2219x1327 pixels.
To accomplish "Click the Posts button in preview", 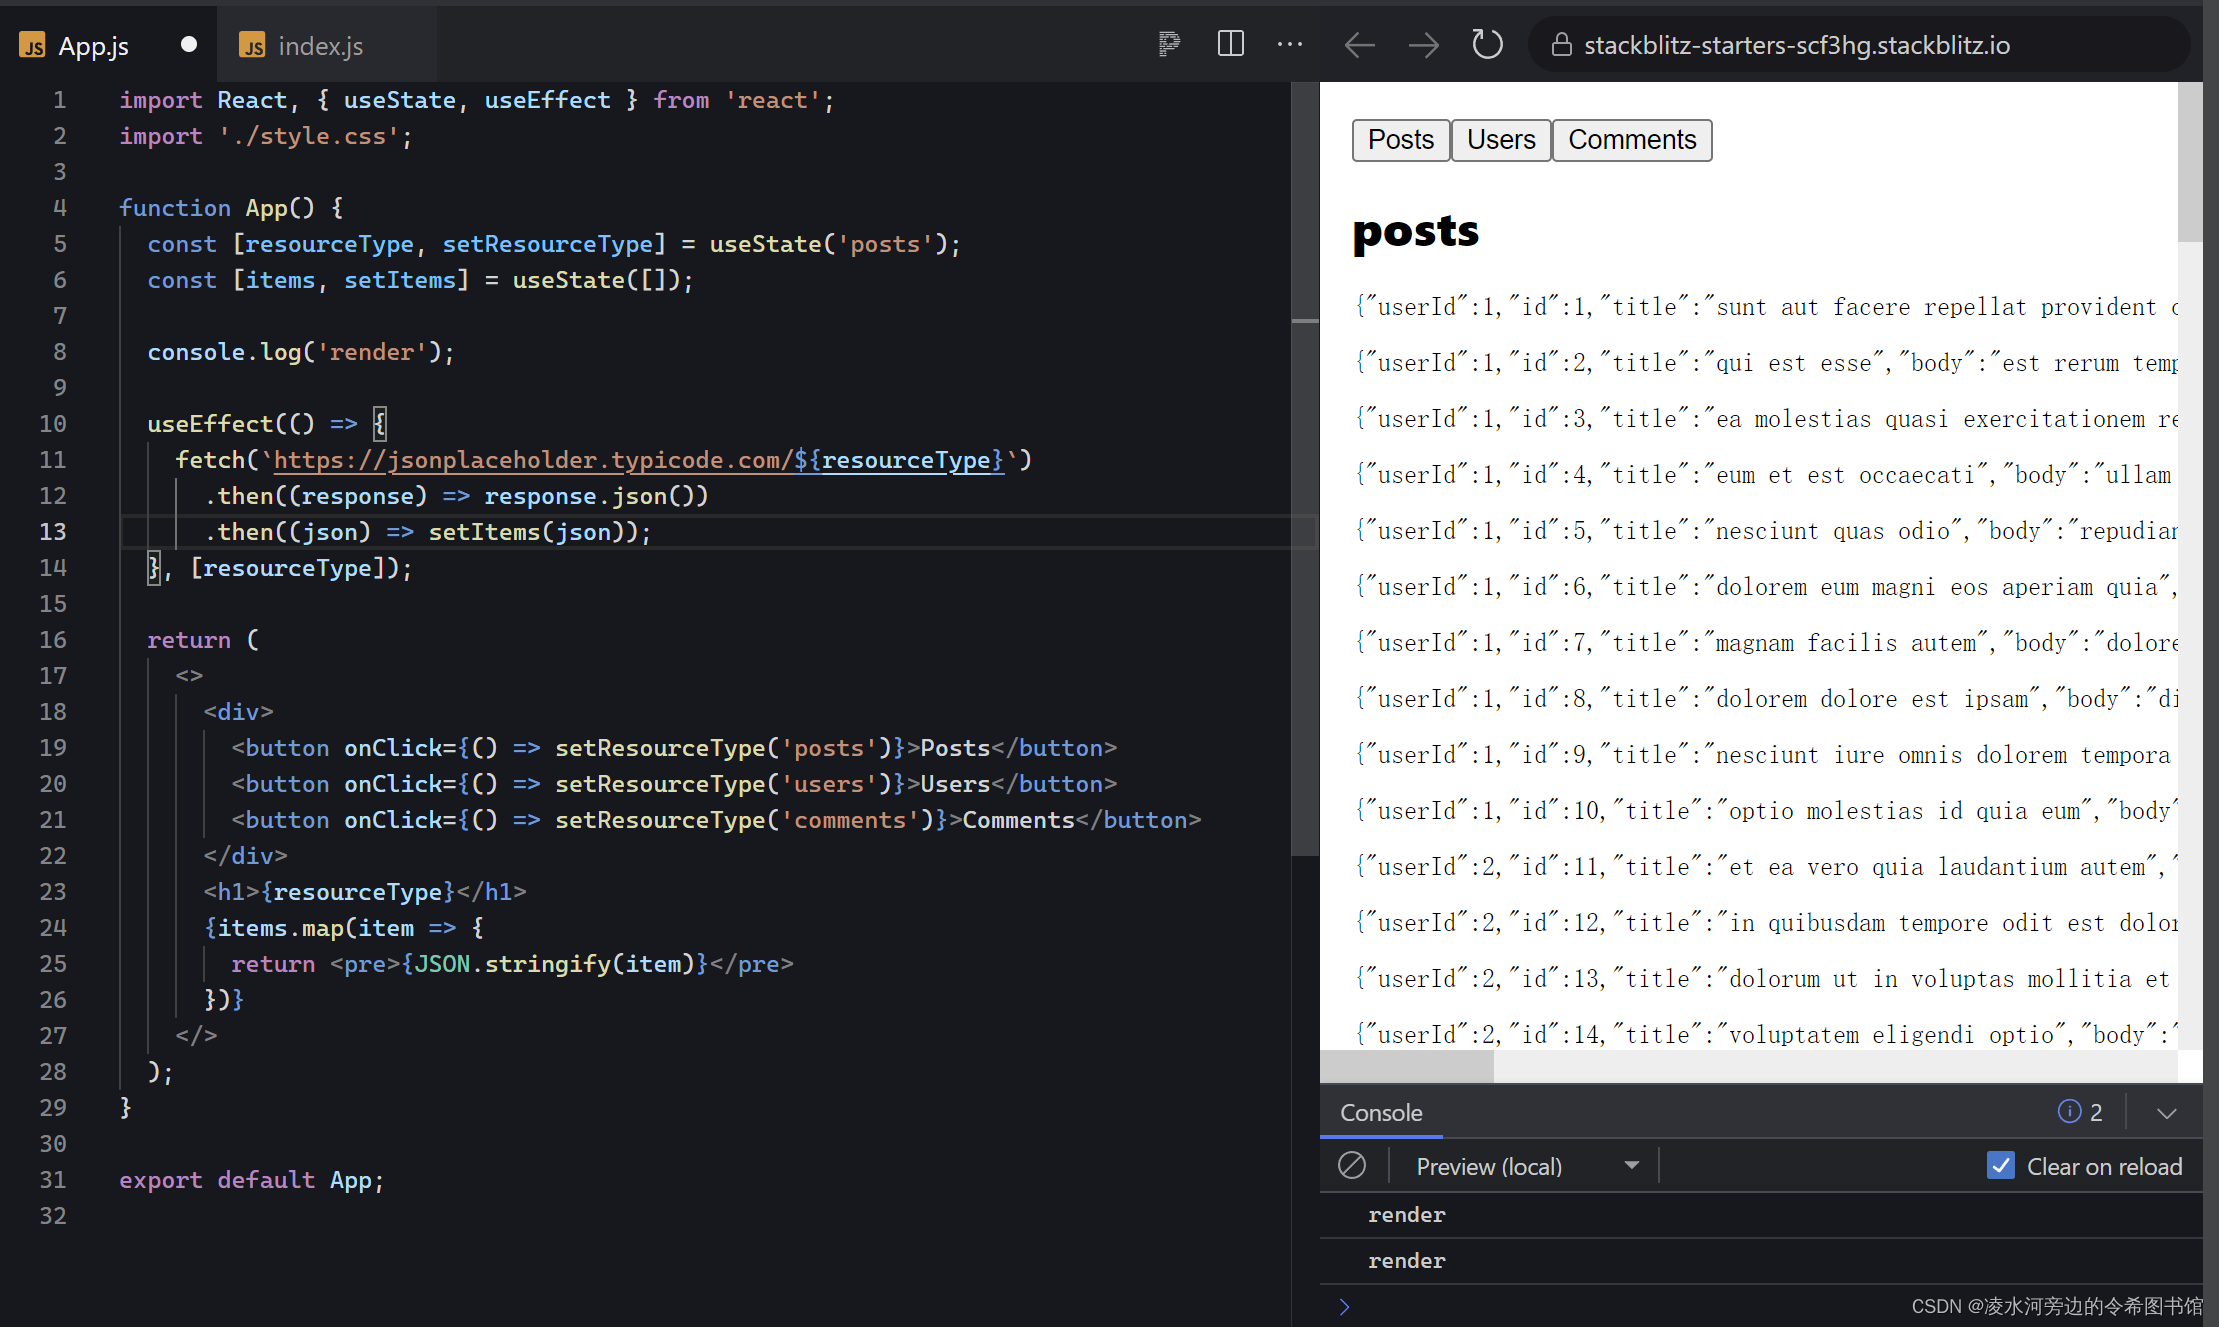I will coord(1400,140).
